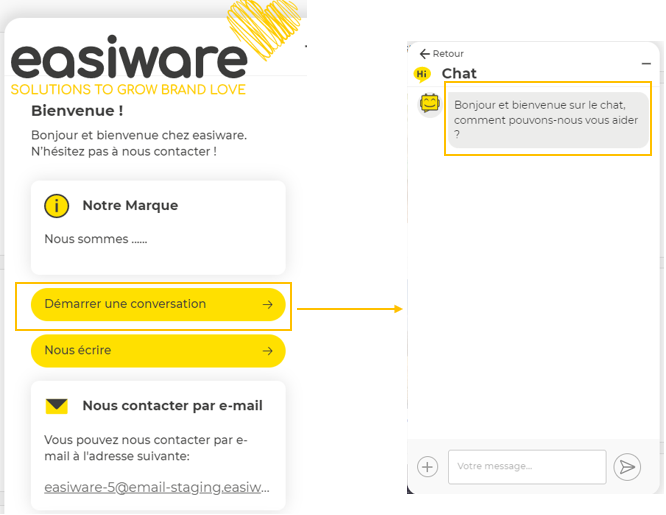Click the yellow envelope icon
Viewport: 666px width, 515px height.
pyautogui.click(x=57, y=406)
